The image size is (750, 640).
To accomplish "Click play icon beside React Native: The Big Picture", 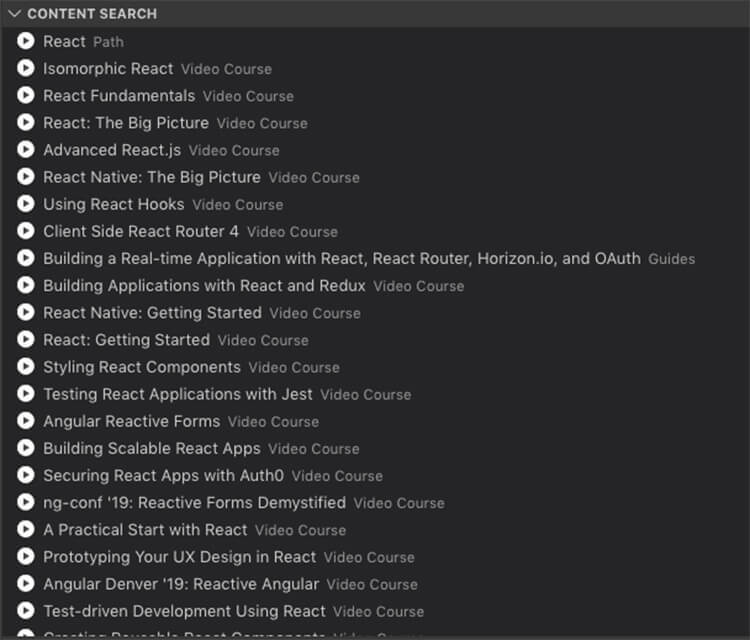I will pos(26,177).
